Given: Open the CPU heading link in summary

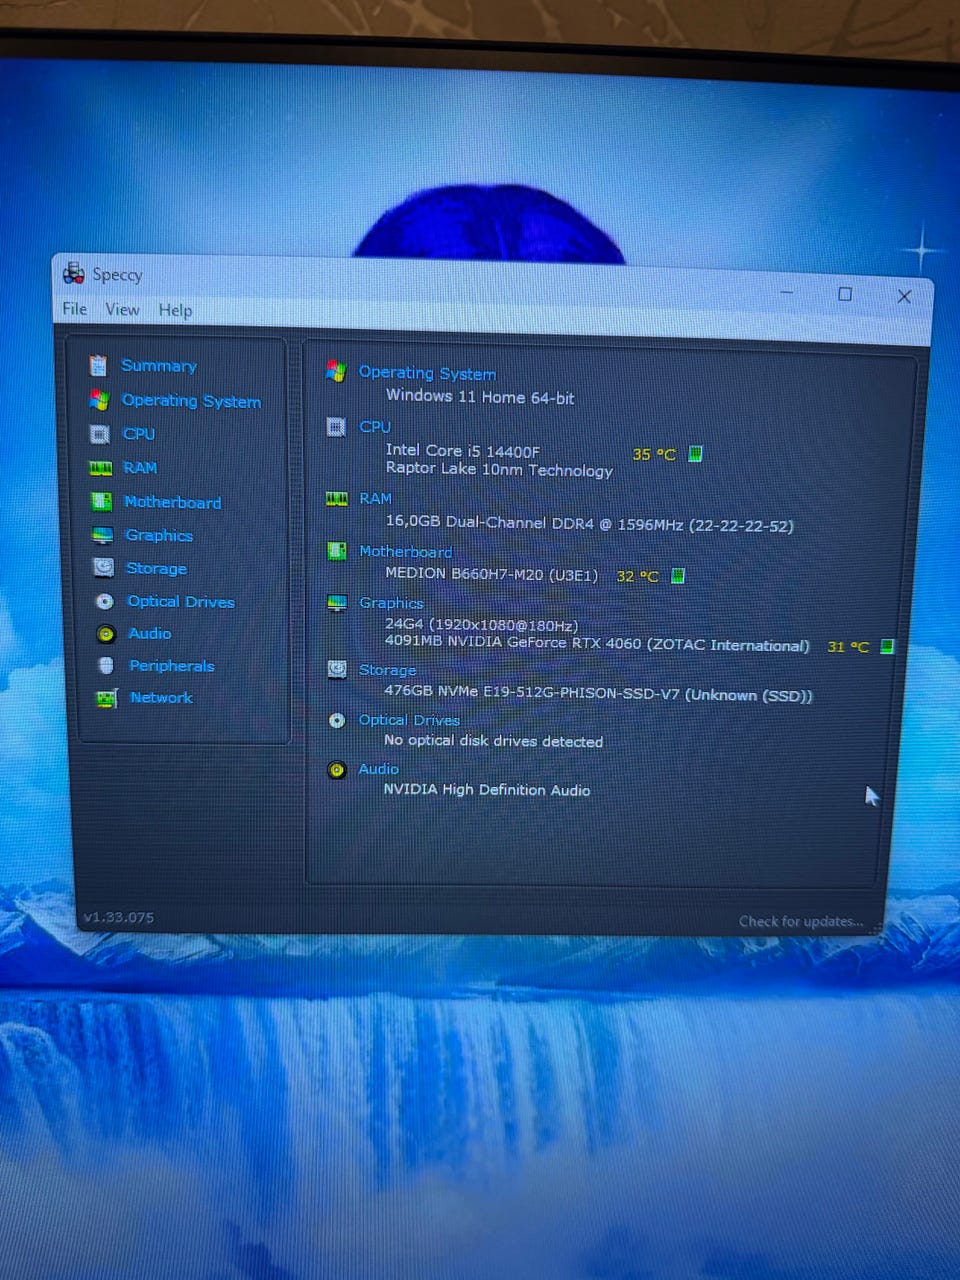Looking at the screenshot, I should coord(375,427).
